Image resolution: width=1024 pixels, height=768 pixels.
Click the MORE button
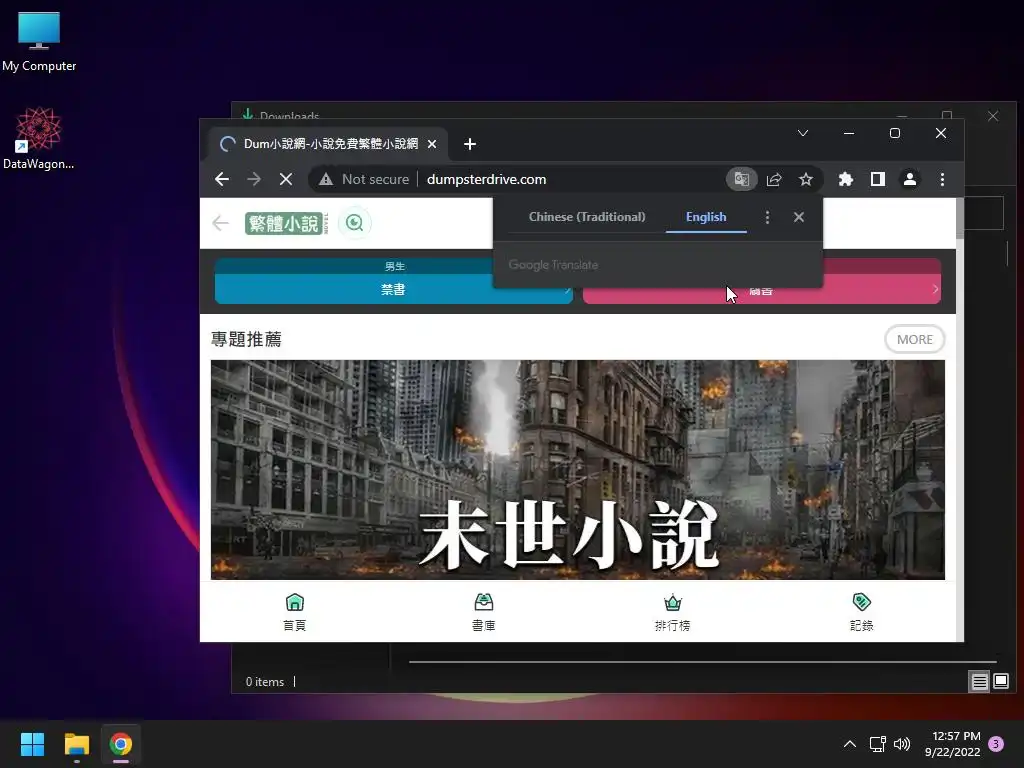914,340
